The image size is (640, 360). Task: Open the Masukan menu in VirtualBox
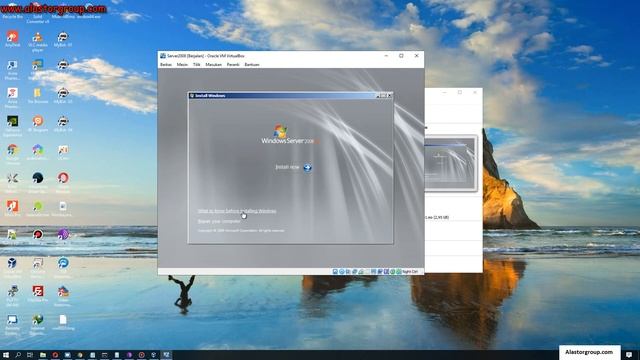[213, 64]
